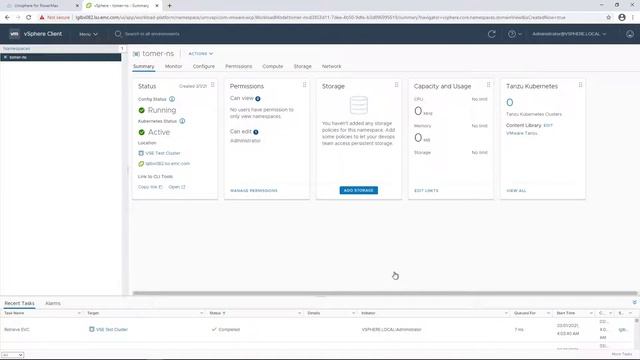Image resolution: width=640 pixels, height=360 pixels.
Task: Open the Initiator column filter dropdown
Action: click(x=506, y=313)
